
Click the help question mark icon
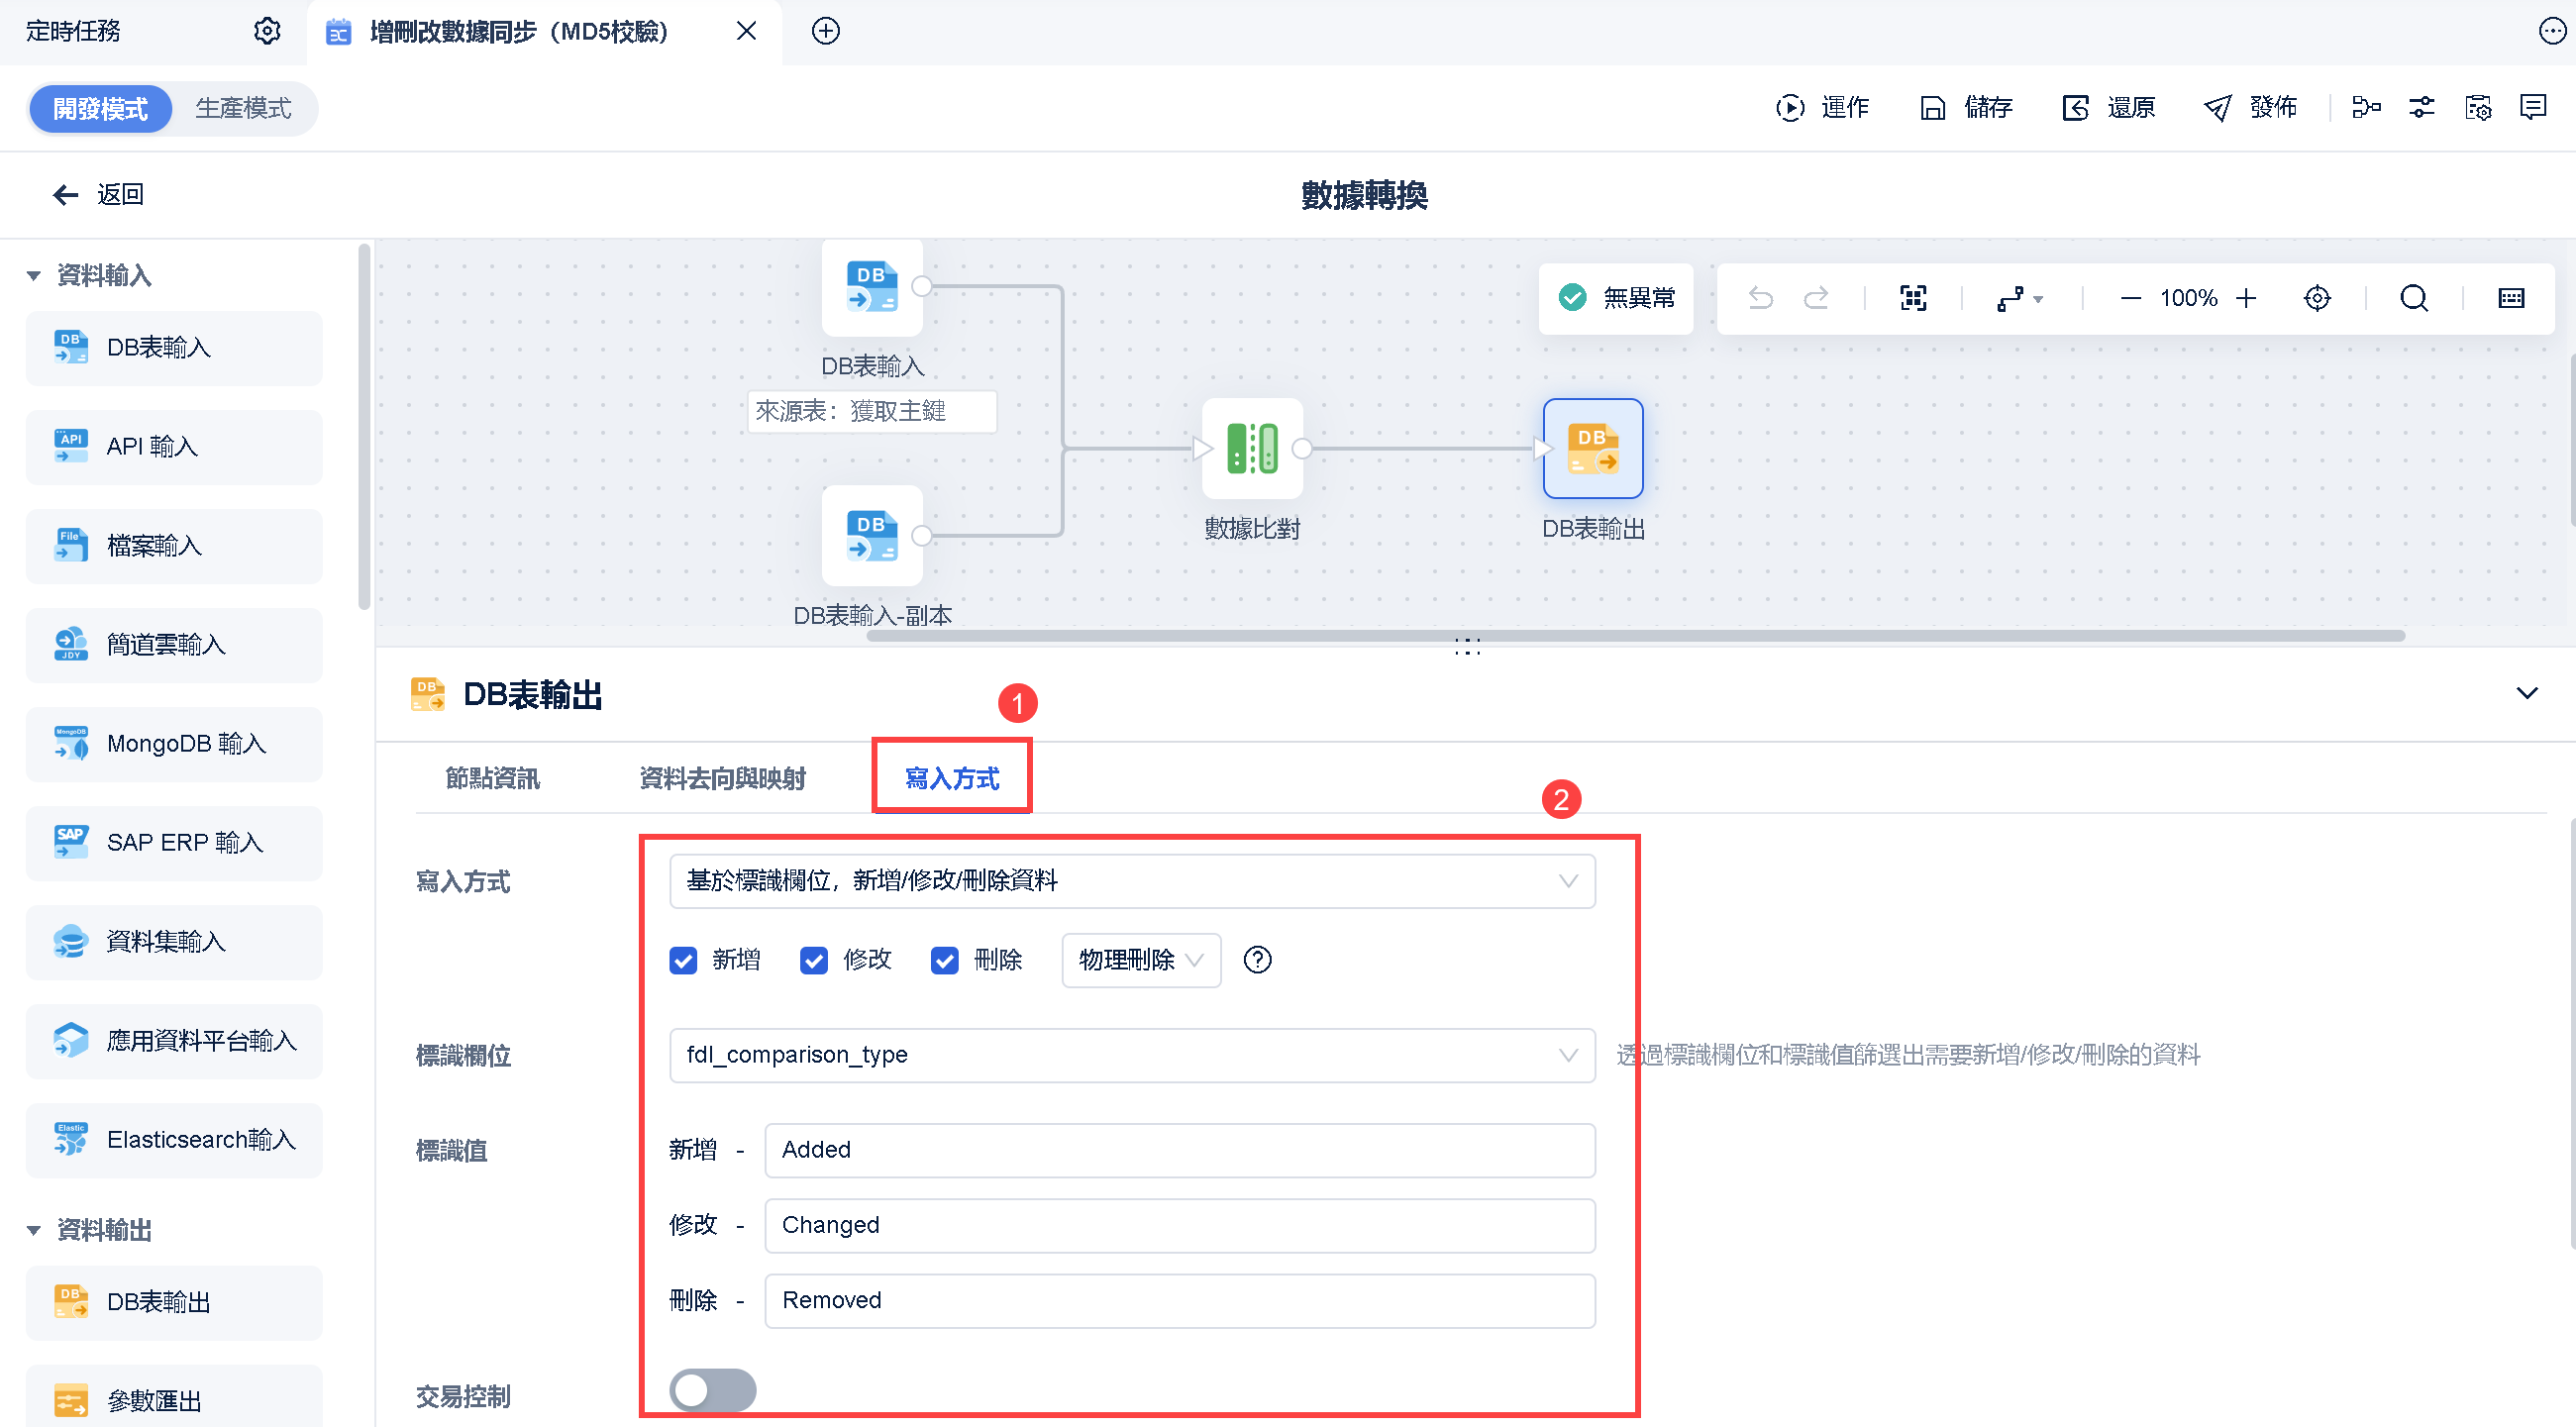[x=1257, y=960]
